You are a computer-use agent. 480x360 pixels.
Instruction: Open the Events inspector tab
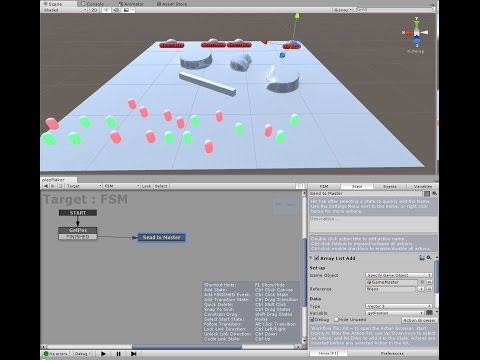pos(390,186)
